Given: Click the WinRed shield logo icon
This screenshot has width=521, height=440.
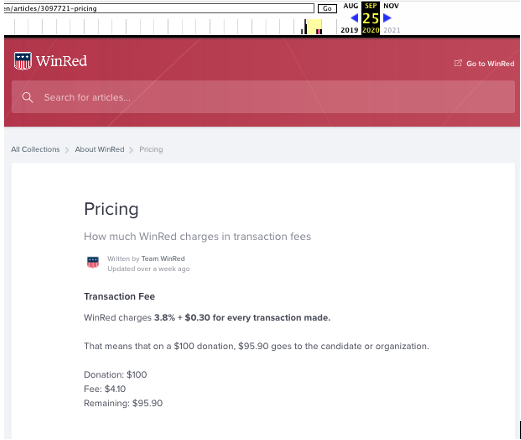Looking at the screenshot, I should tap(23, 61).
